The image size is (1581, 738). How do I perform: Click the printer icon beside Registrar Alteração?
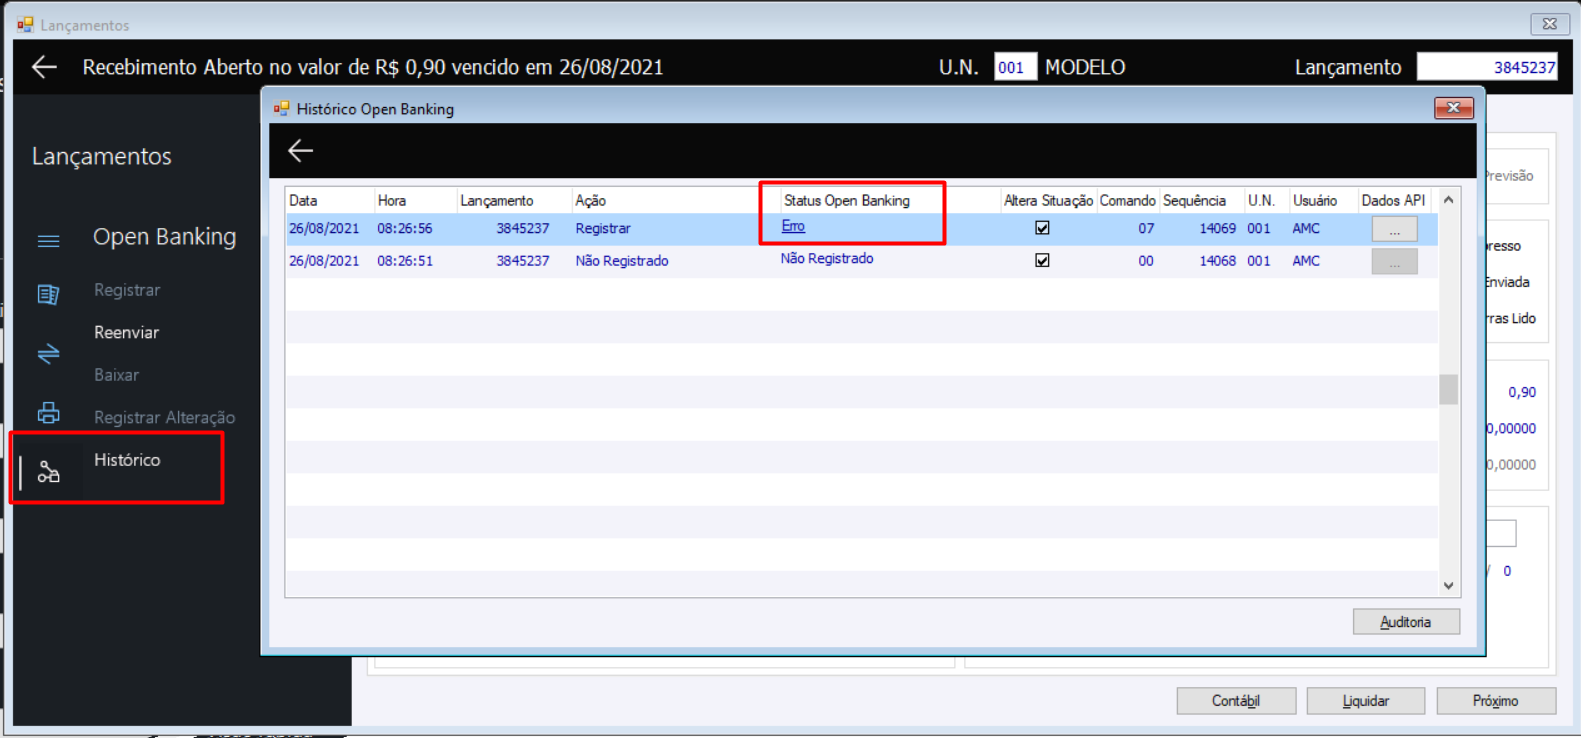click(48, 413)
